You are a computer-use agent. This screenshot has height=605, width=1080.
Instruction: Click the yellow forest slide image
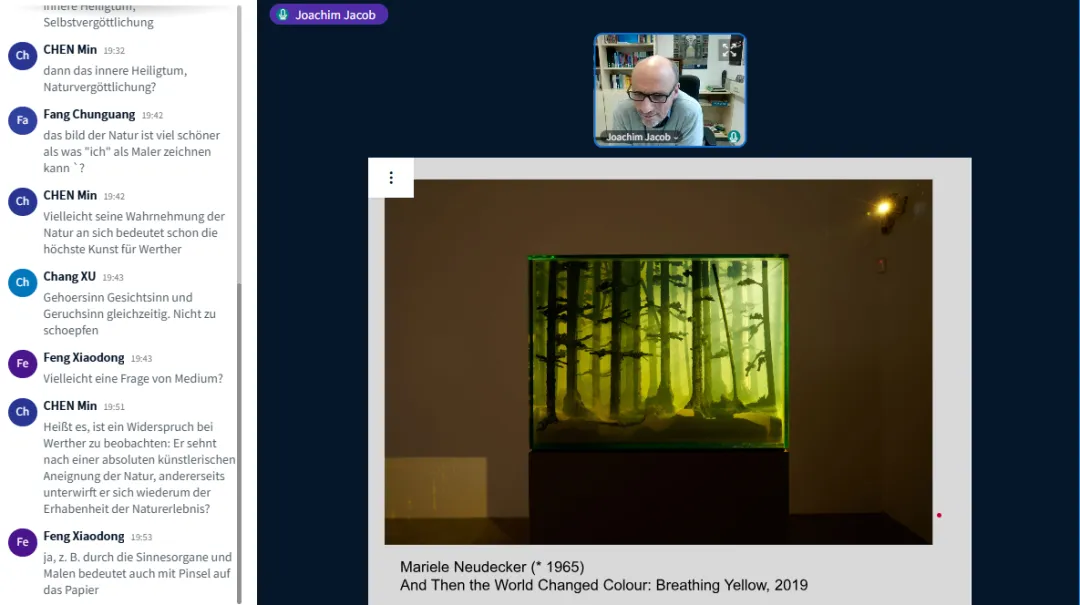[658, 362]
